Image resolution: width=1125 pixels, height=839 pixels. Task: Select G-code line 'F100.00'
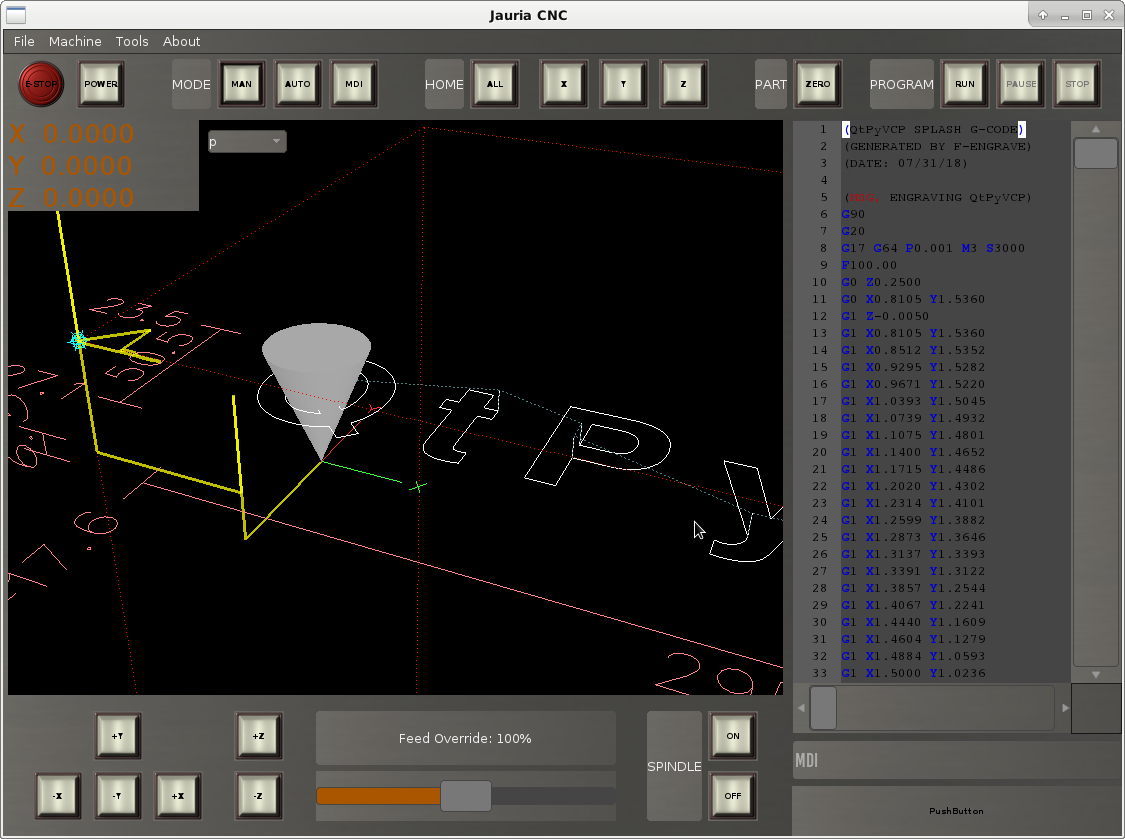coord(869,265)
